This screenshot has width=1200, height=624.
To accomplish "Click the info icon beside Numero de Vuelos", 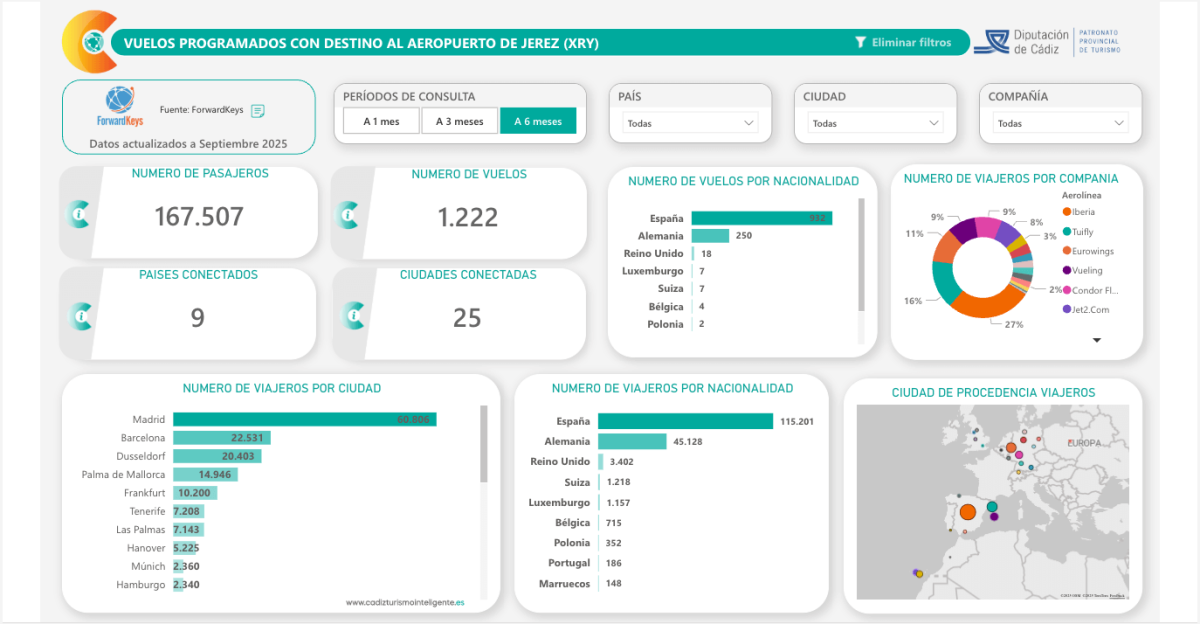I will pyautogui.click(x=348, y=214).
